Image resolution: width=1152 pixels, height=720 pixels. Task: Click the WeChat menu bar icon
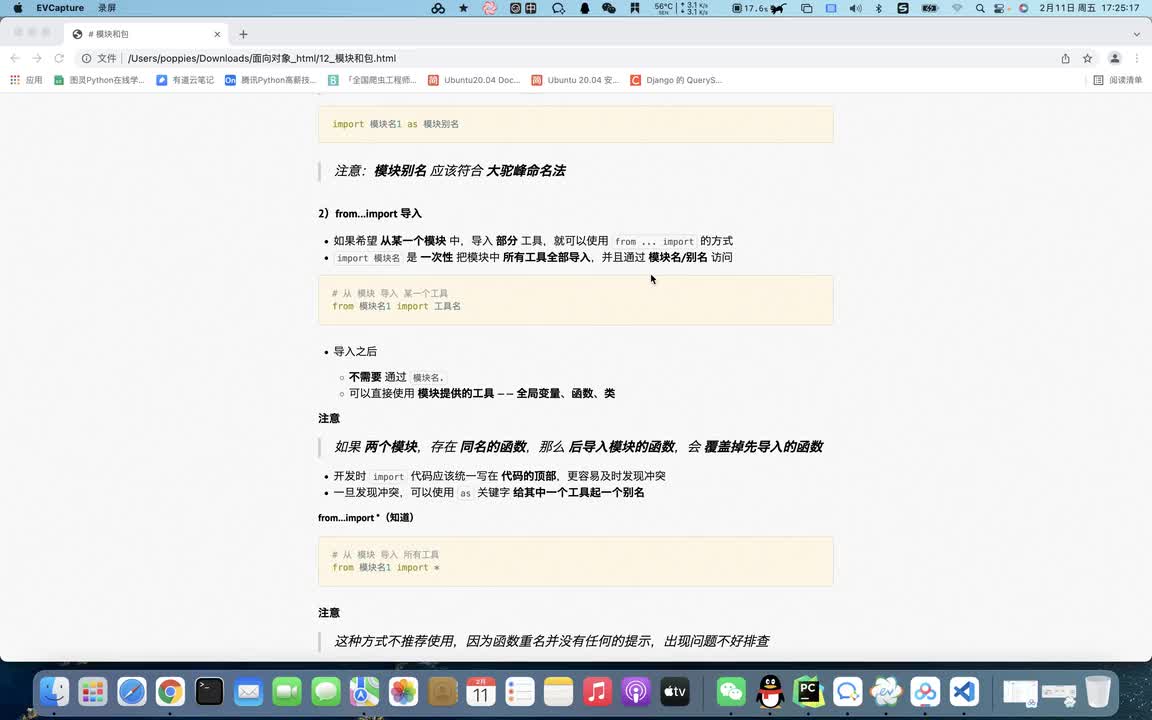click(x=608, y=8)
